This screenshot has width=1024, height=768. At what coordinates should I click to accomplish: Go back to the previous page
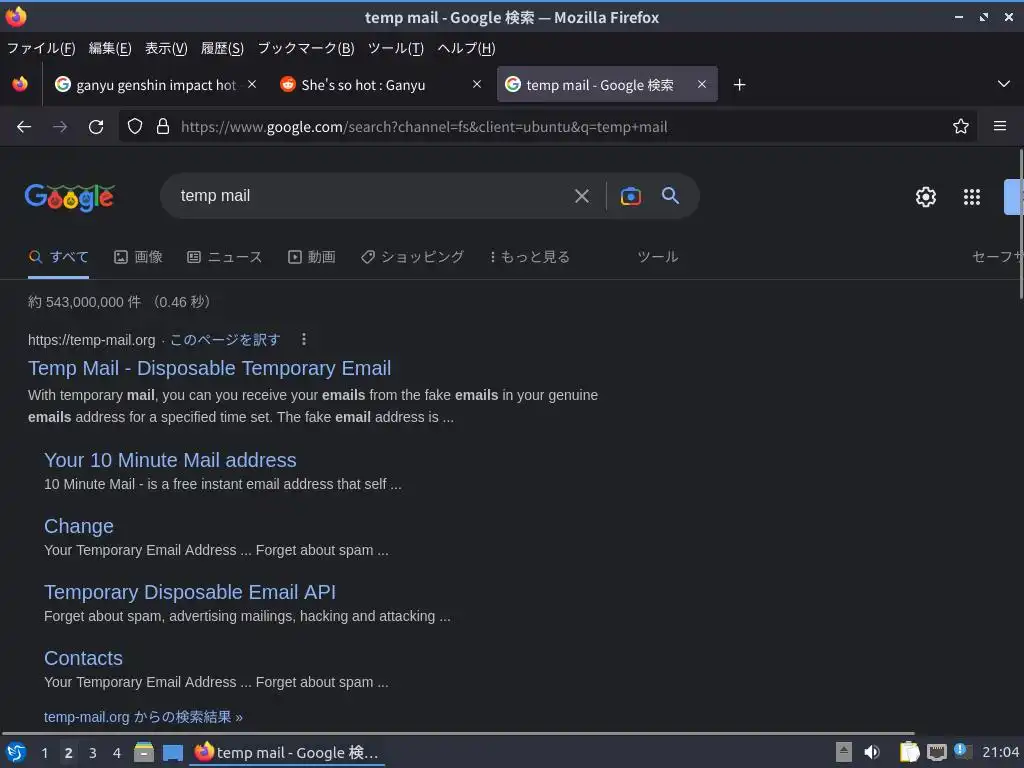pyautogui.click(x=24, y=127)
